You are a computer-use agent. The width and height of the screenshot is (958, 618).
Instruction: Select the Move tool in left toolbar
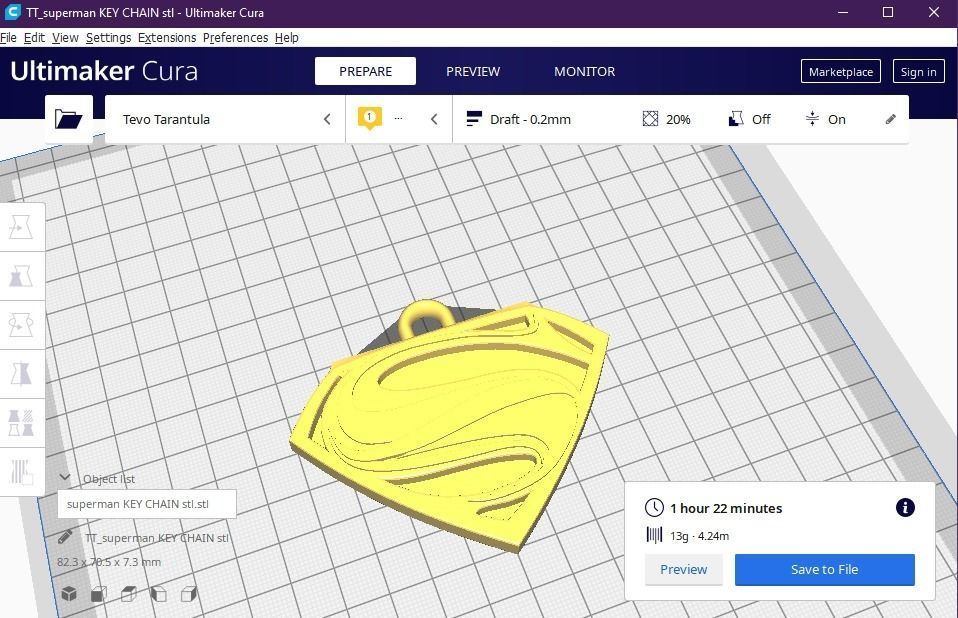[x=21, y=227]
